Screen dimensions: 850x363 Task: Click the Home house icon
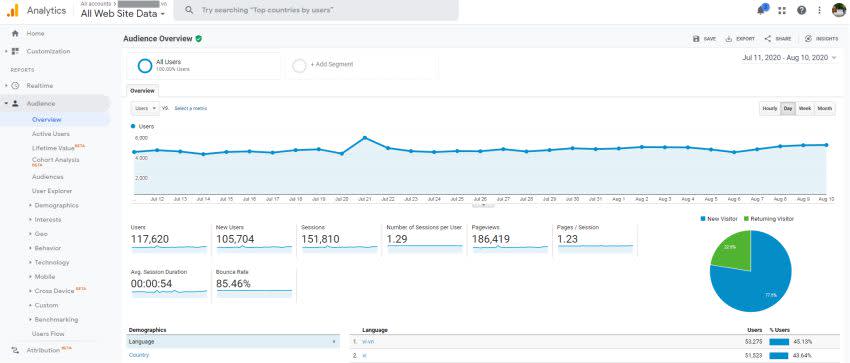point(15,34)
